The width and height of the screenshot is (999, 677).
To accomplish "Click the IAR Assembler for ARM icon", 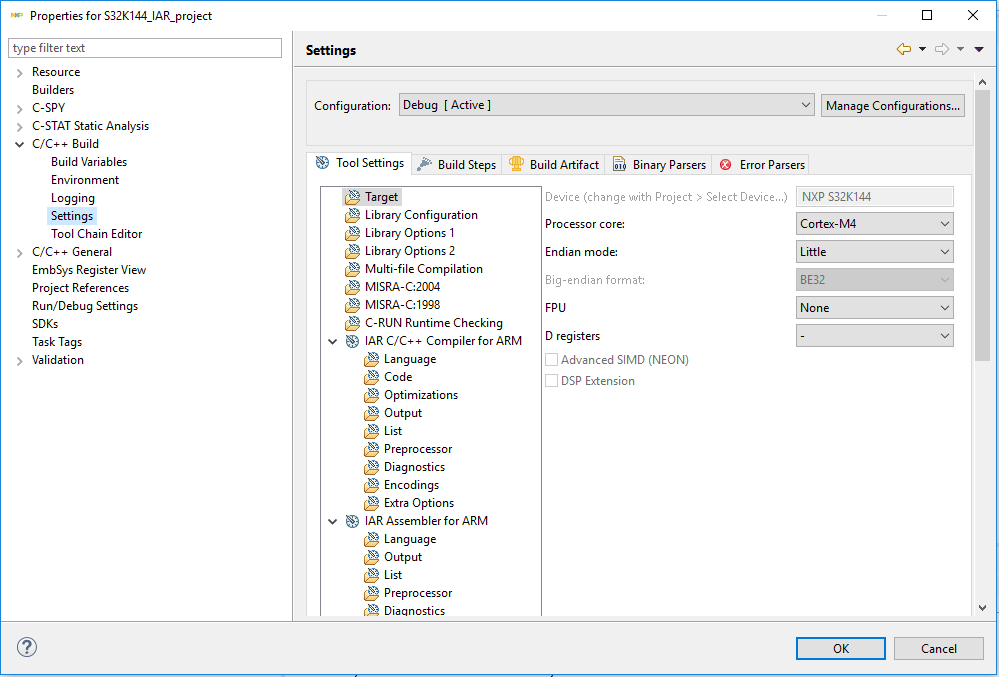I will (352, 521).
